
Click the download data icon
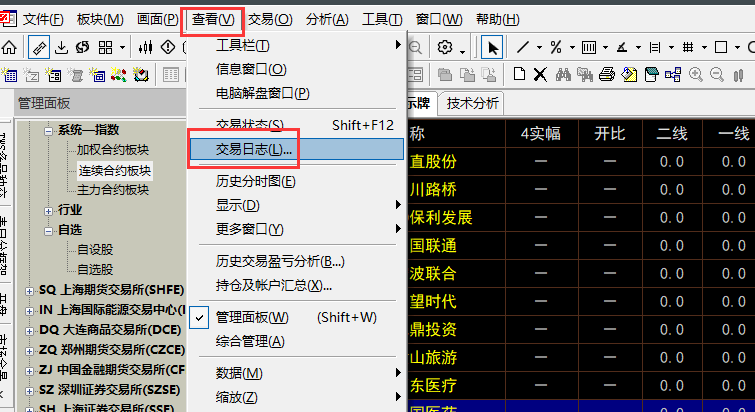click(x=61, y=48)
